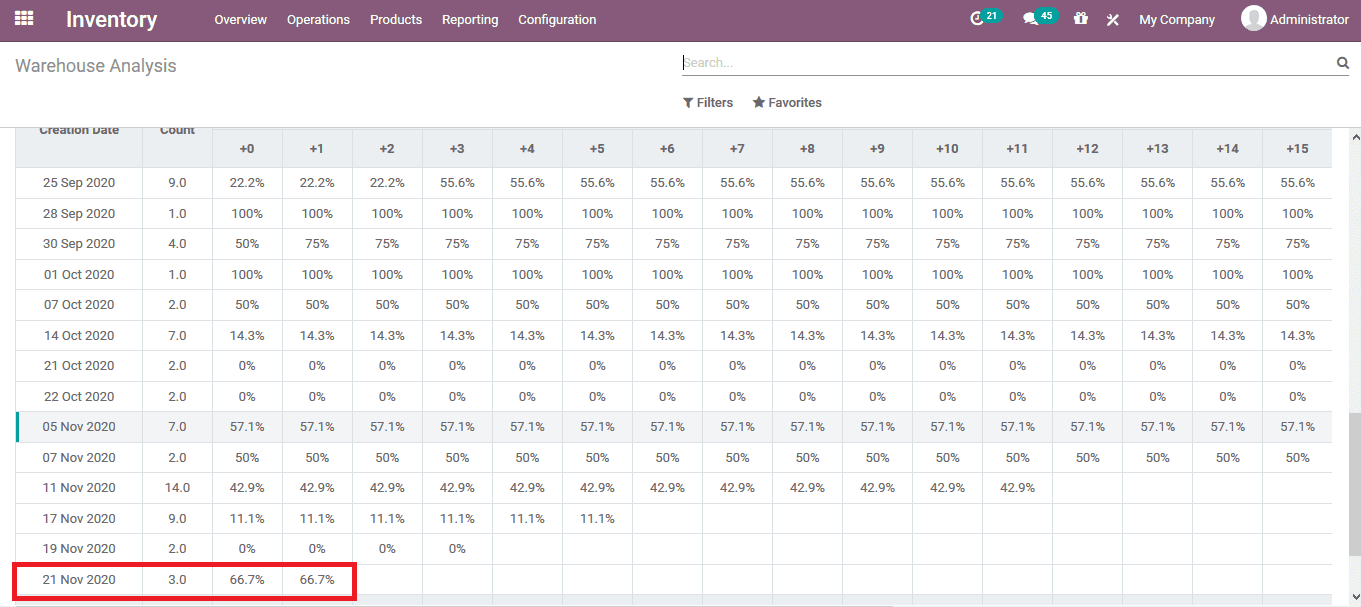Click the +10 column header
The width and height of the screenshot is (1361, 607).
(947, 148)
